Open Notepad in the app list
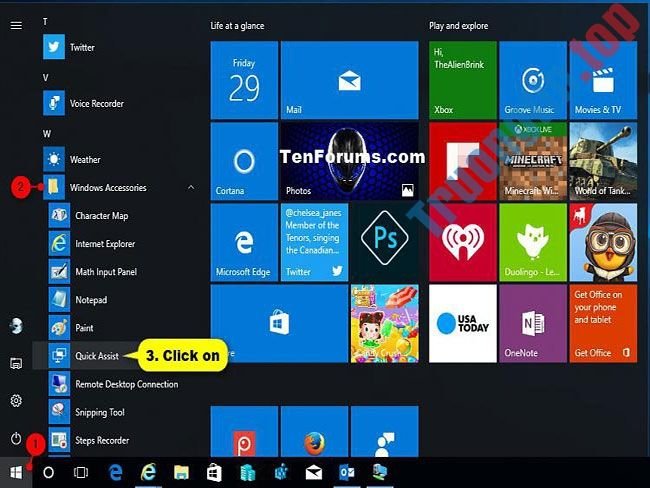The height and width of the screenshot is (488, 650). tap(90, 300)
